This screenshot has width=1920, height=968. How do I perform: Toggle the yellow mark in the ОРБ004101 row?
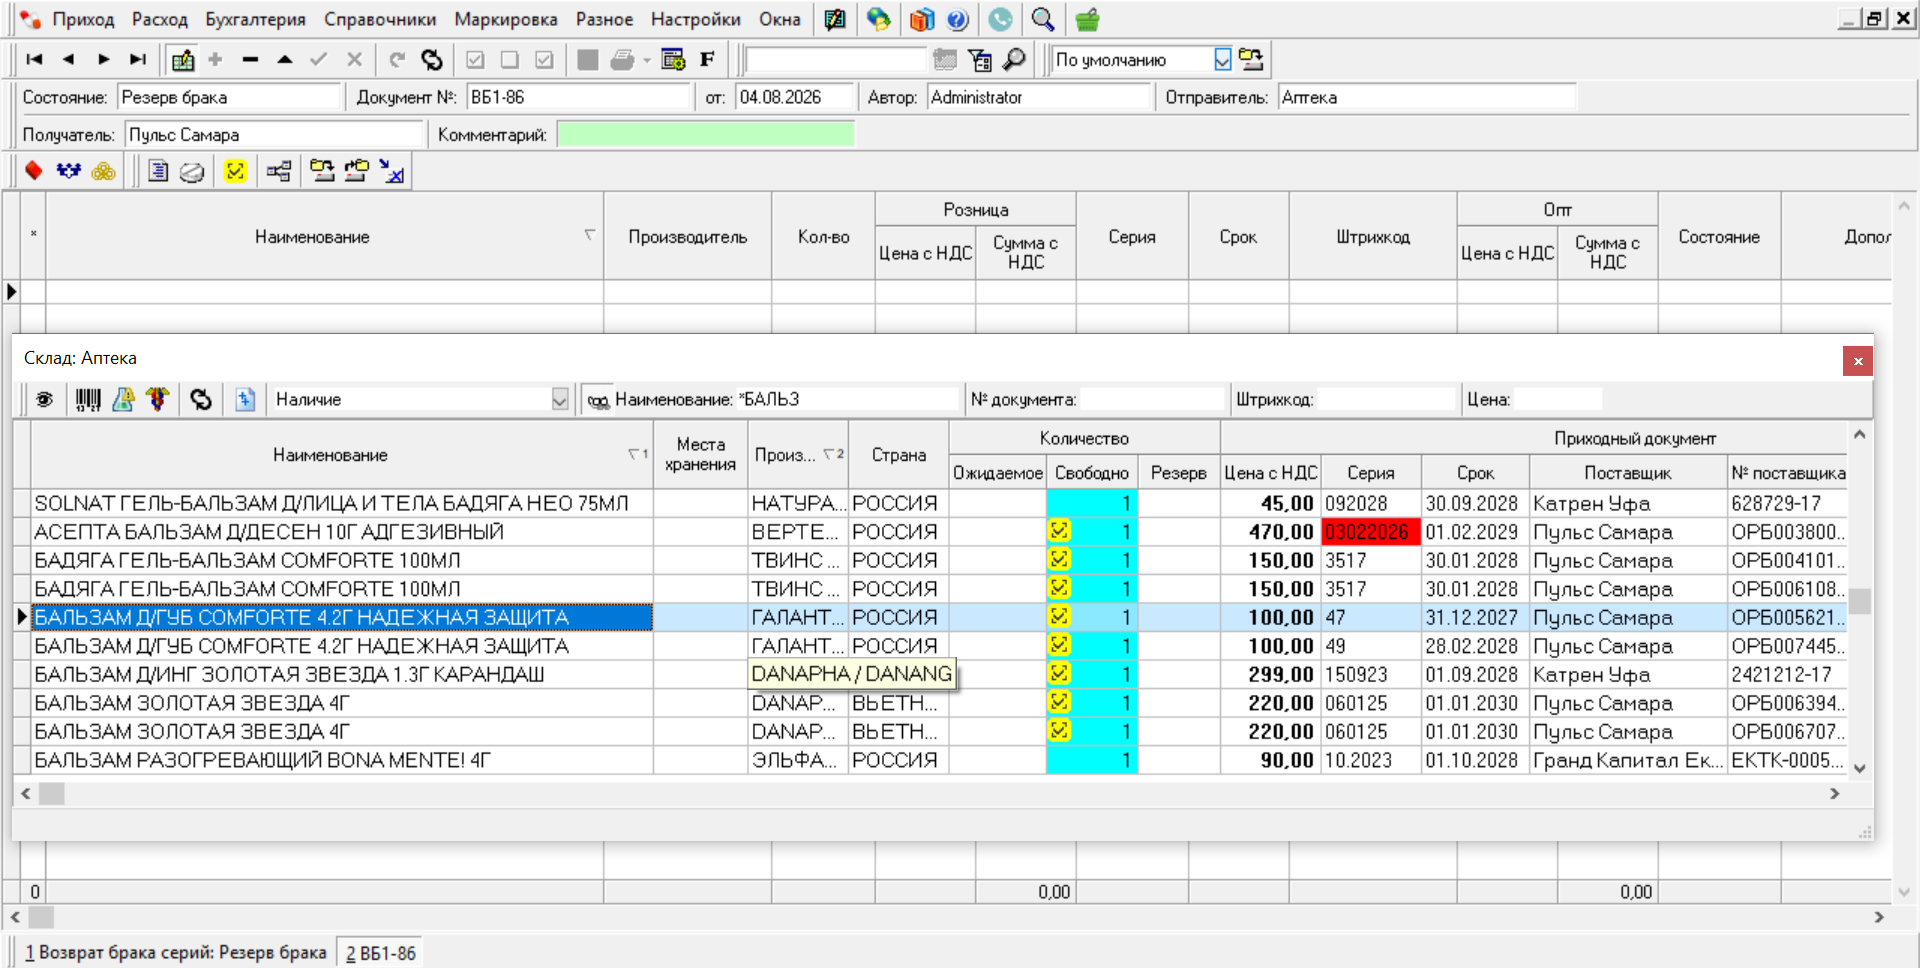1059,559
